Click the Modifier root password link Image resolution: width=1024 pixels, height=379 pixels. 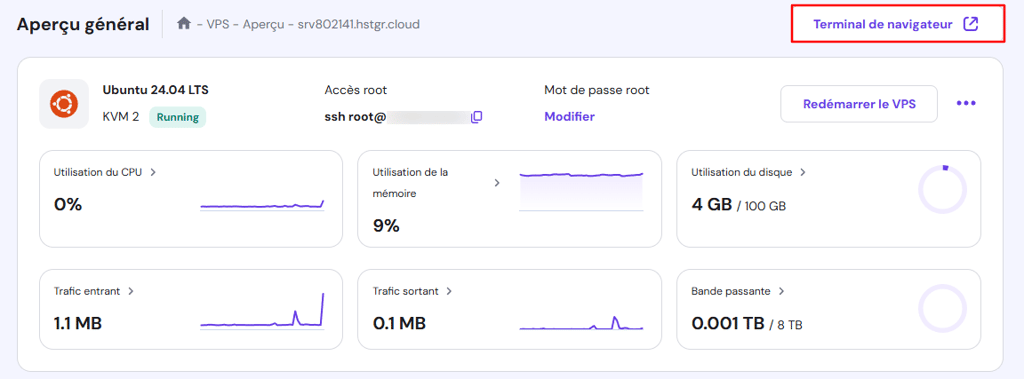click(x=569, y=117)
